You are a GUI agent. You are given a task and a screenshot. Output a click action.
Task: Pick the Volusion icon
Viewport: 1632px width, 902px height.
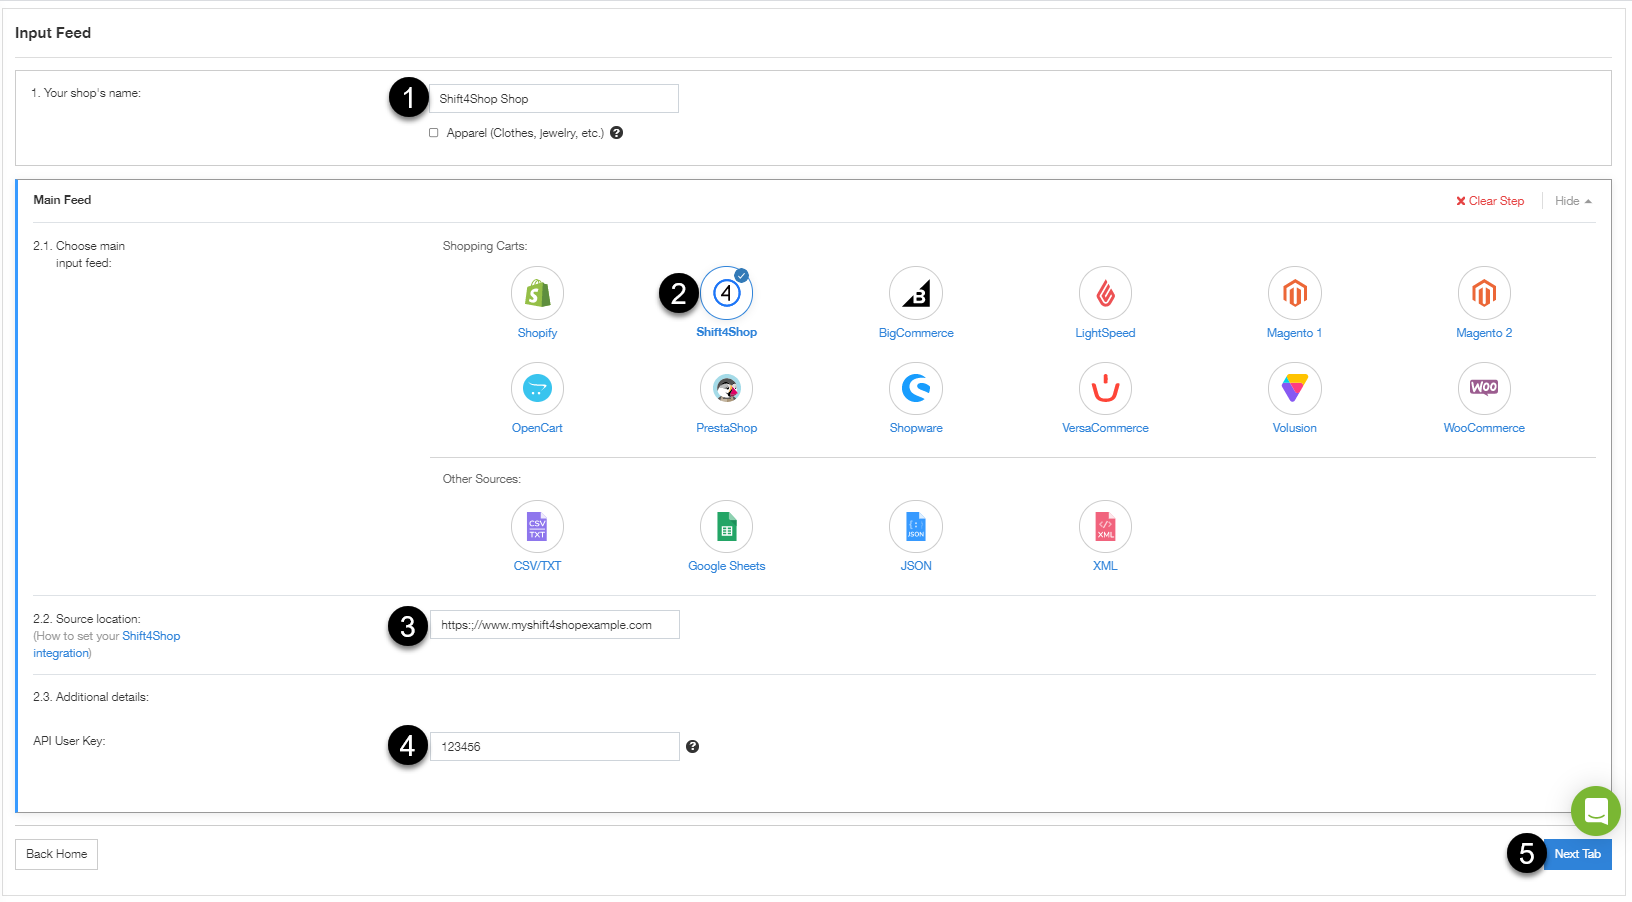[1294, 388]
